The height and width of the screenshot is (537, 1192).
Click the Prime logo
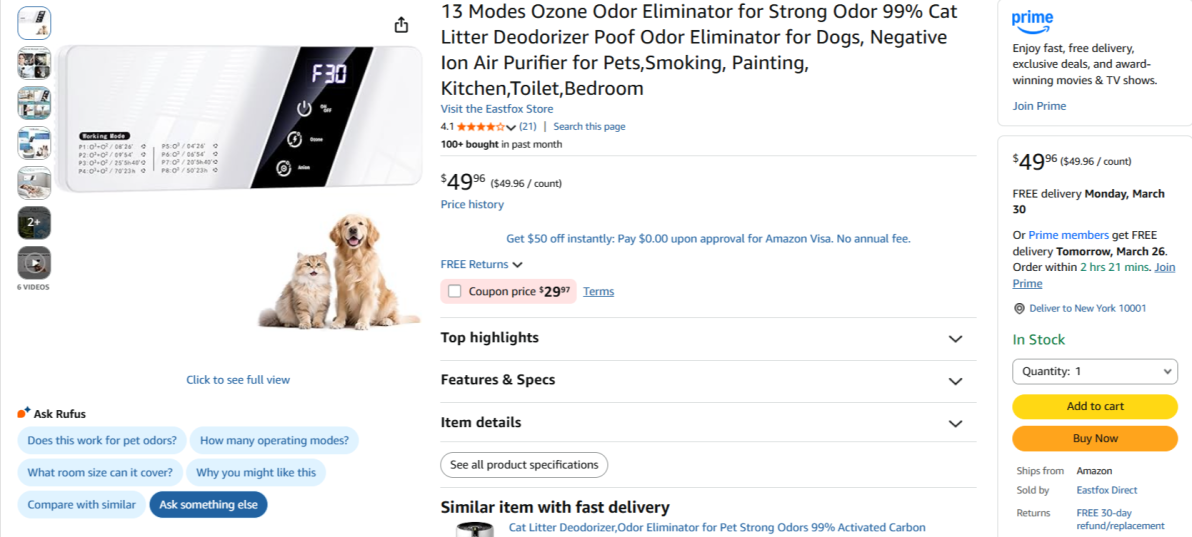click(1032, 20)
